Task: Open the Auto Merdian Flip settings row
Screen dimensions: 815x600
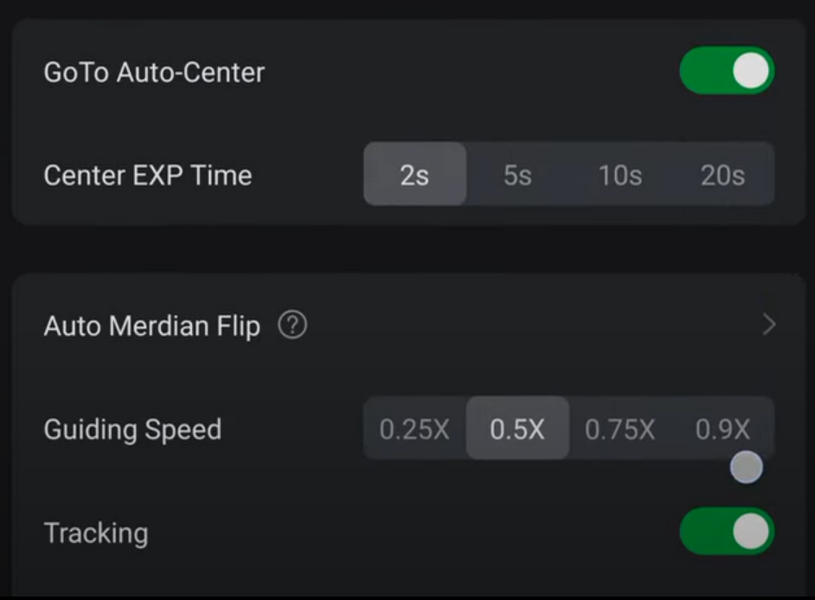Action: click(x=409, y=325)
